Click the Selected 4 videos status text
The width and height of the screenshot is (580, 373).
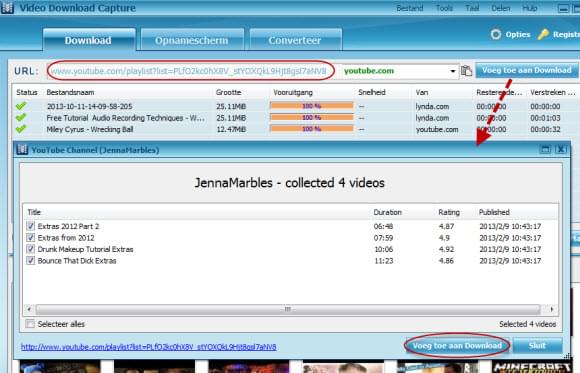tap(527, 324)
